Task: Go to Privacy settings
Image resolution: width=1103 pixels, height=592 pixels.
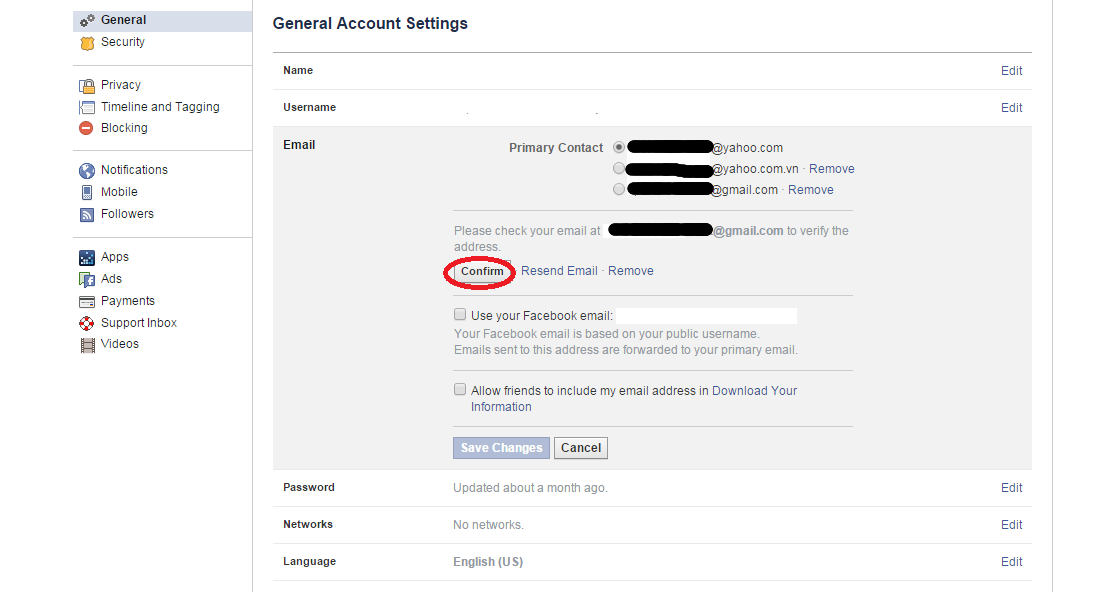Action: pos(120,85)
